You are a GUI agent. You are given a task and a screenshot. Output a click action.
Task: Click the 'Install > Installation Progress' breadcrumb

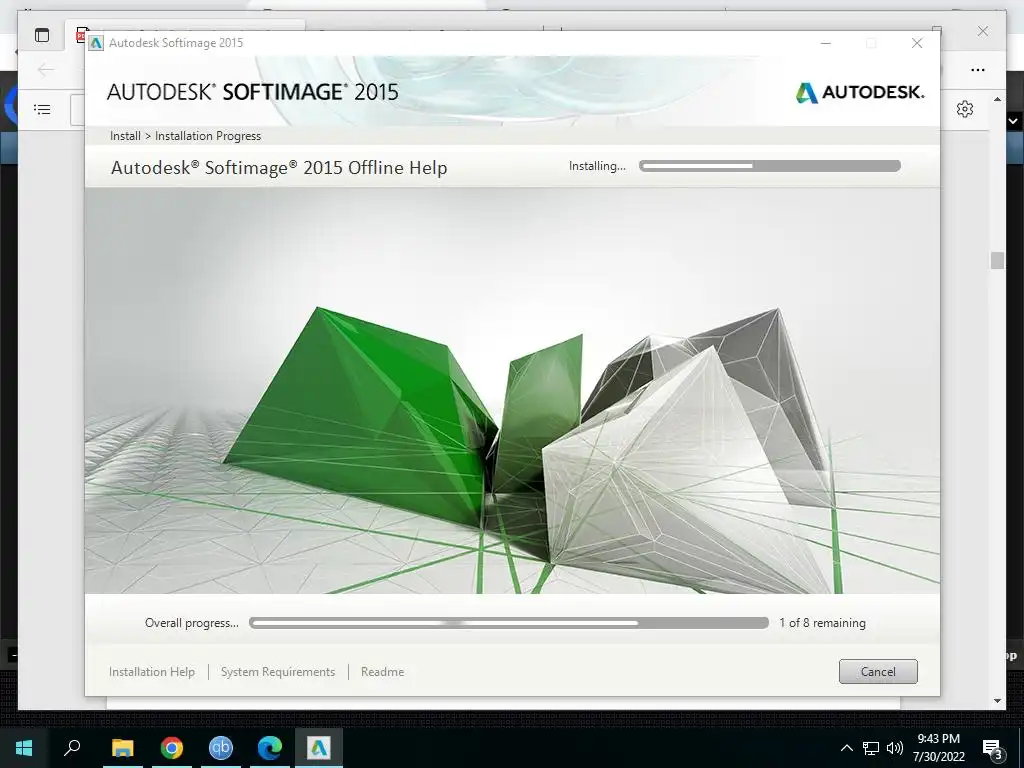click(185, 136)
